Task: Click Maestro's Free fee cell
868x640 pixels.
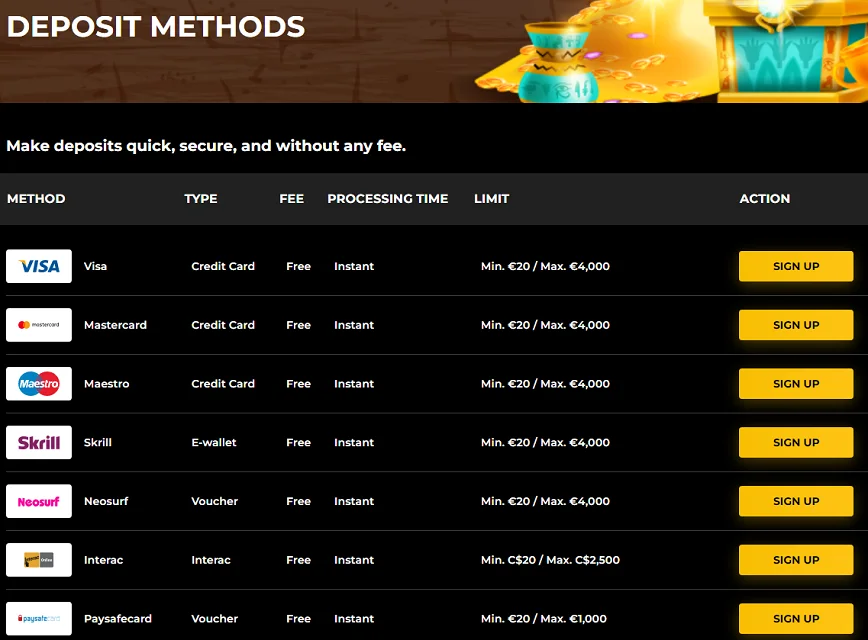Action: point(298,384)
